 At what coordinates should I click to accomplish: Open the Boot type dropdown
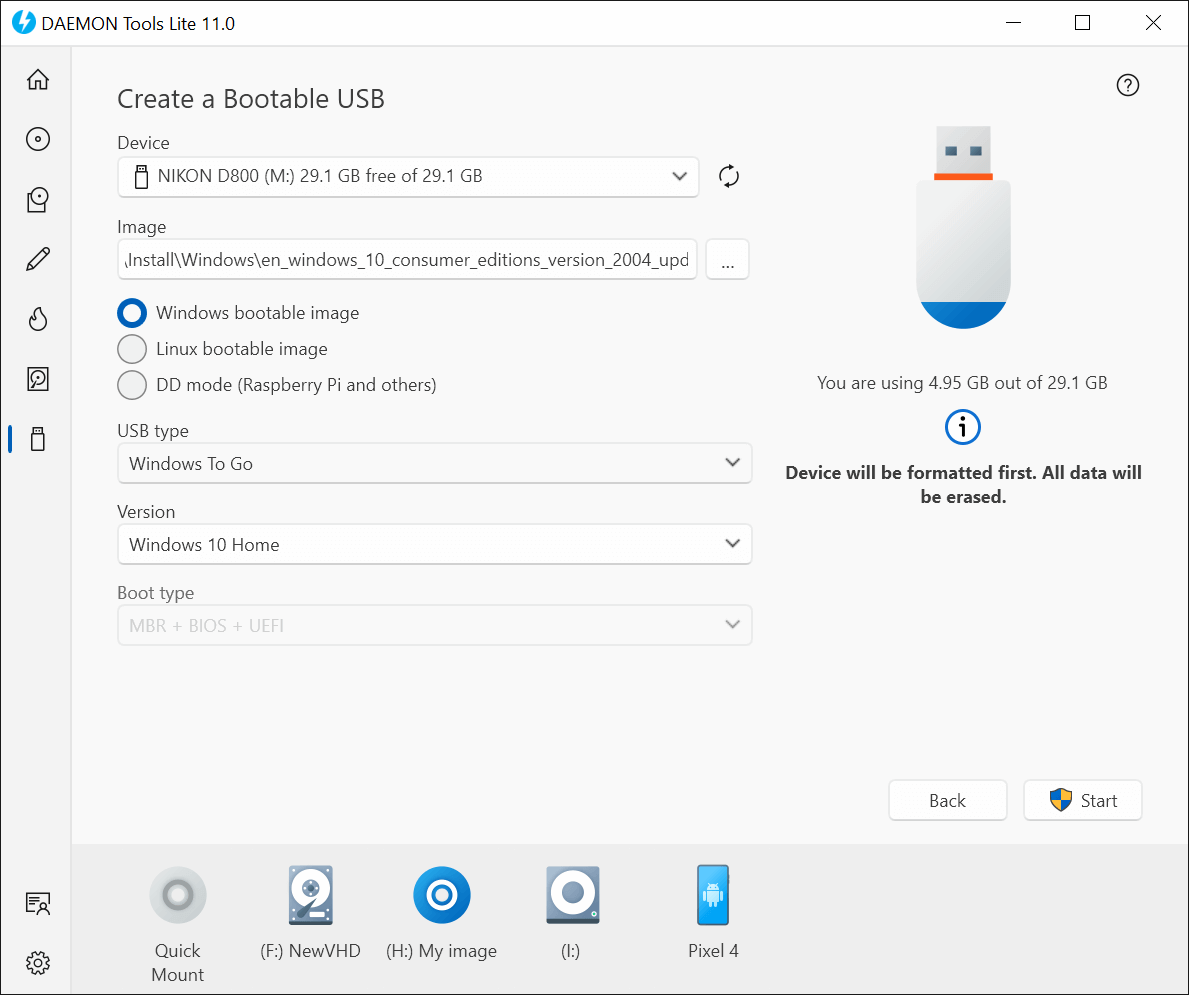tap(435, 626)
